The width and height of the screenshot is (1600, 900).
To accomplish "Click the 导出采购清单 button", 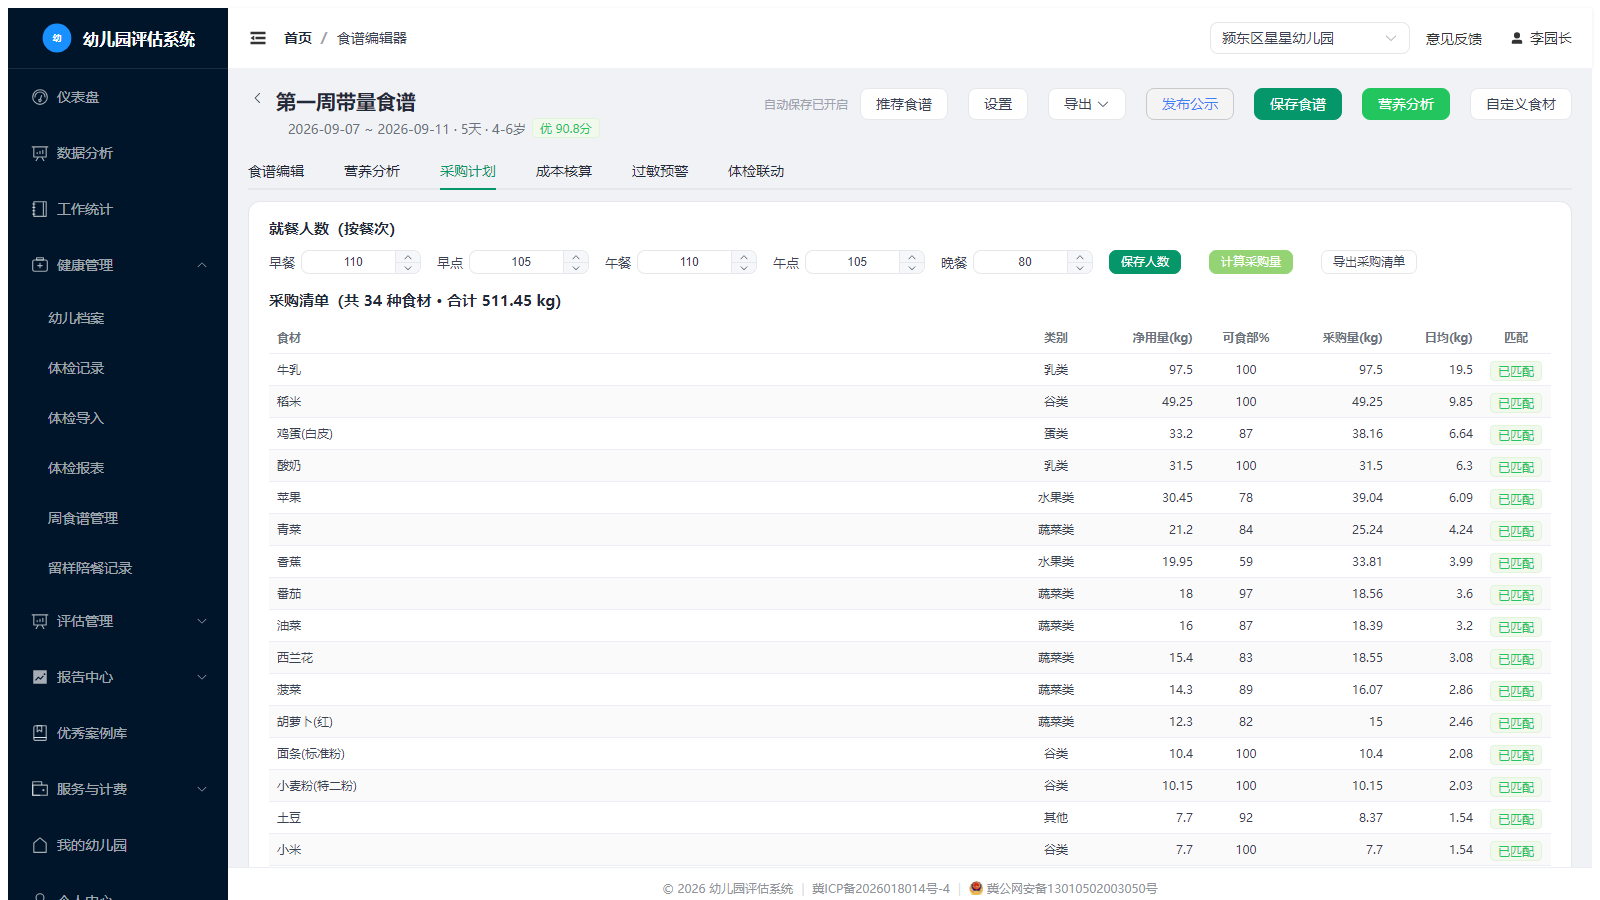I will click(1369, 262).
